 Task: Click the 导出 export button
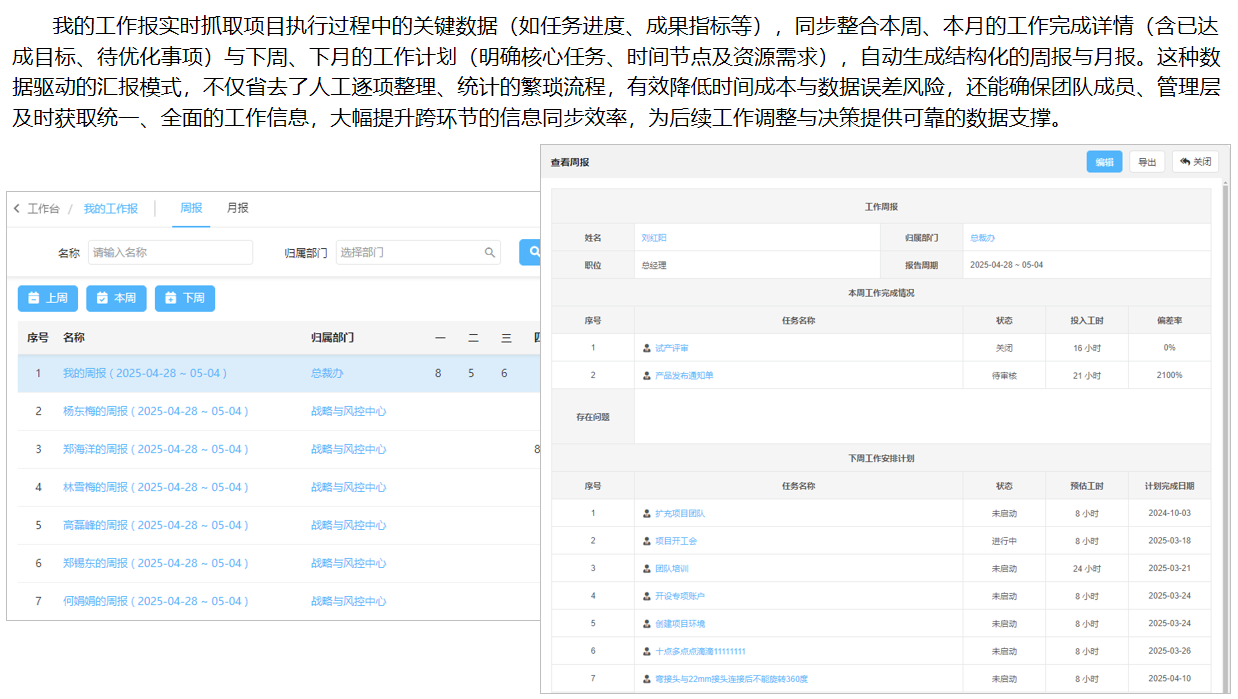pyautogui.click(x=1146, y=161)
